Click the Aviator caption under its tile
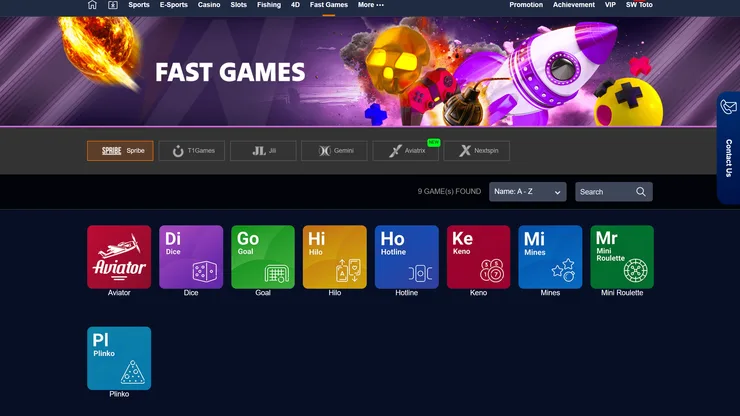Viewport: 740px width, 416px height. point(119,293)
